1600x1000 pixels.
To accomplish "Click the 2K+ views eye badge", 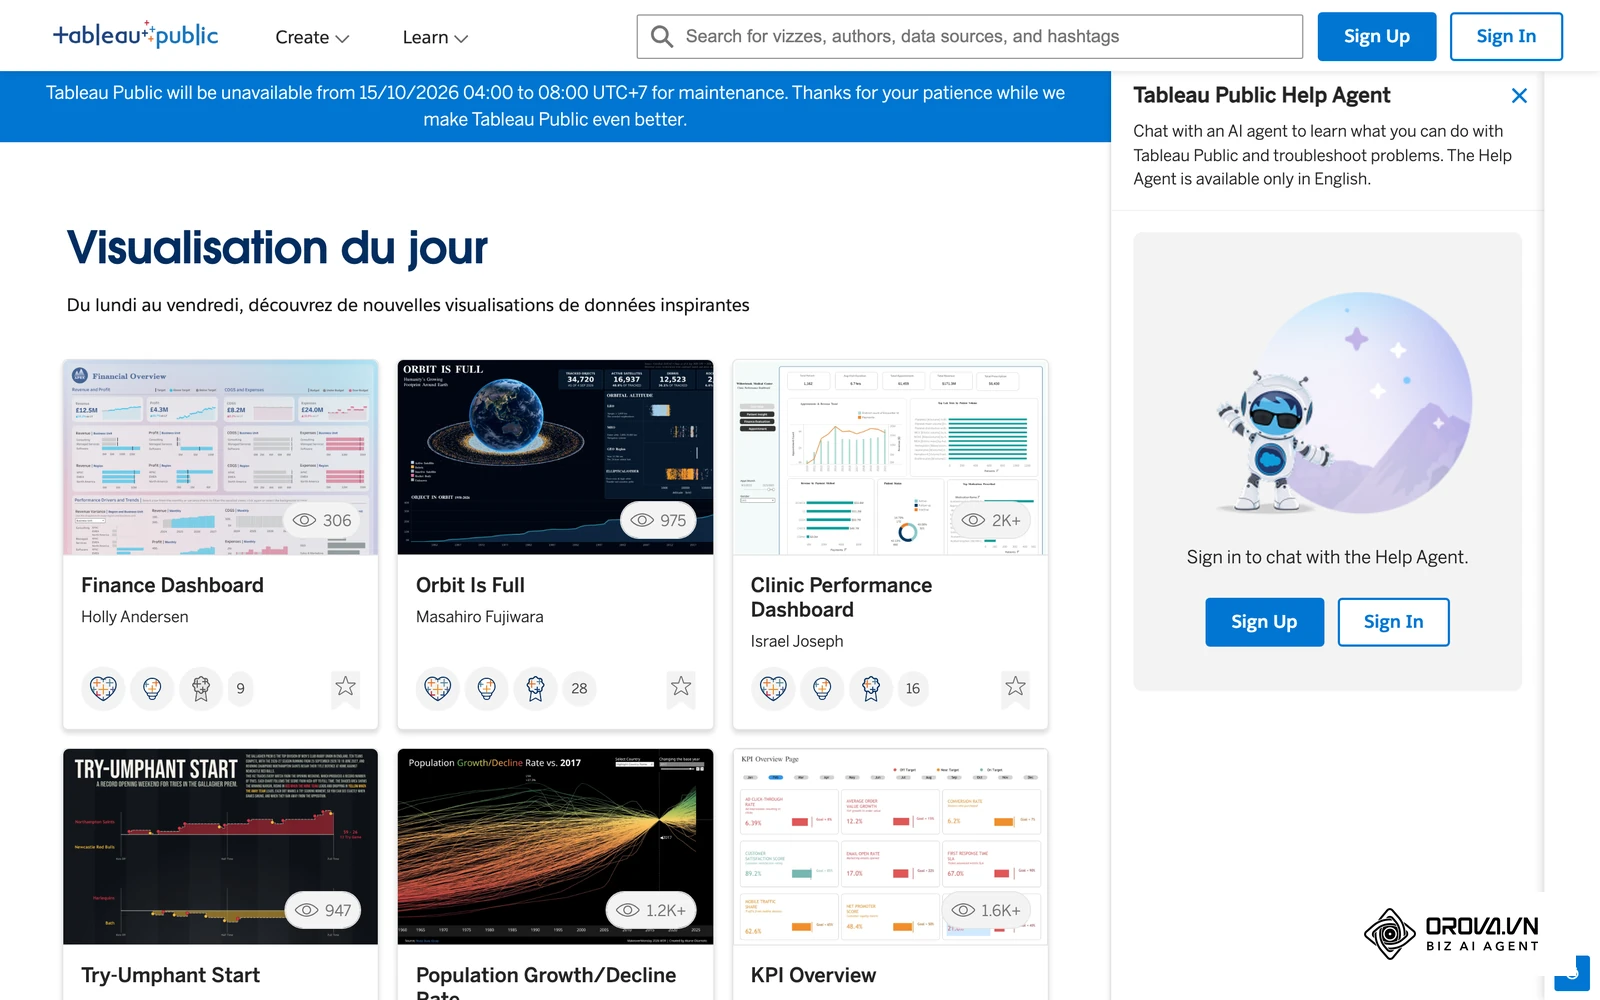I will (991, 520).
